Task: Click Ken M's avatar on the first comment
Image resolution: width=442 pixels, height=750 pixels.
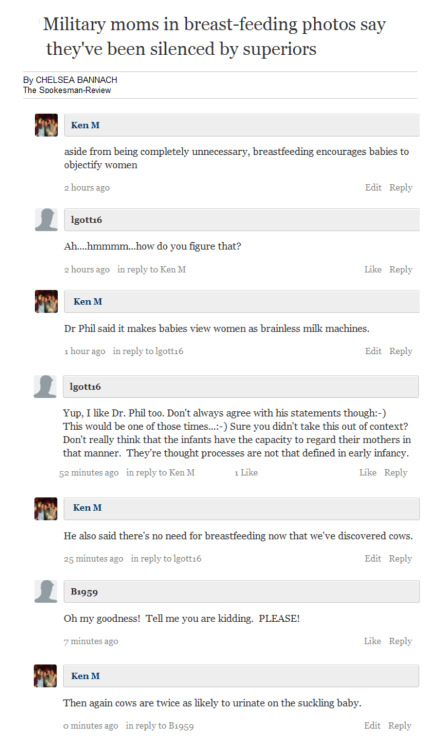Action: 46,125
